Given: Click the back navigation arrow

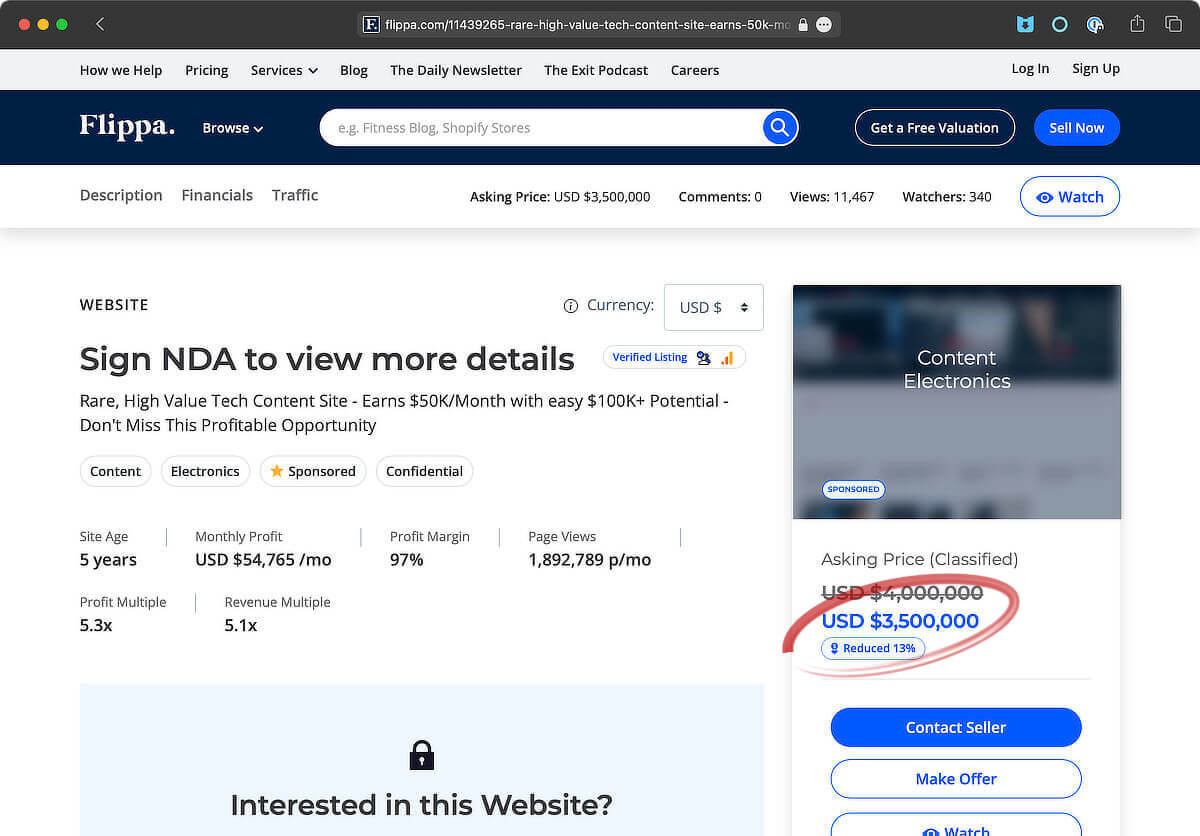Looking at the screenshot, I should pyautogui.click(x=99, y=24).
